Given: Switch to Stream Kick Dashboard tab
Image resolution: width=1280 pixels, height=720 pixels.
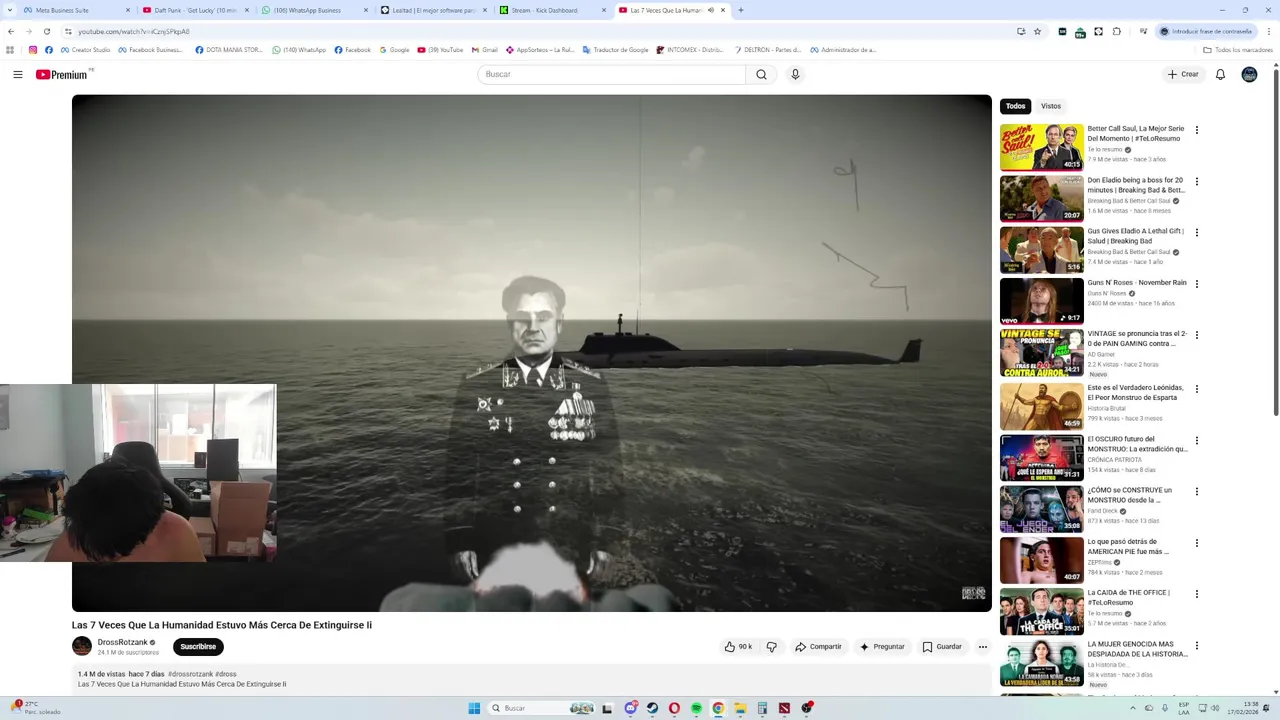Looking at the screenshot, I should (x=551, y=10).
